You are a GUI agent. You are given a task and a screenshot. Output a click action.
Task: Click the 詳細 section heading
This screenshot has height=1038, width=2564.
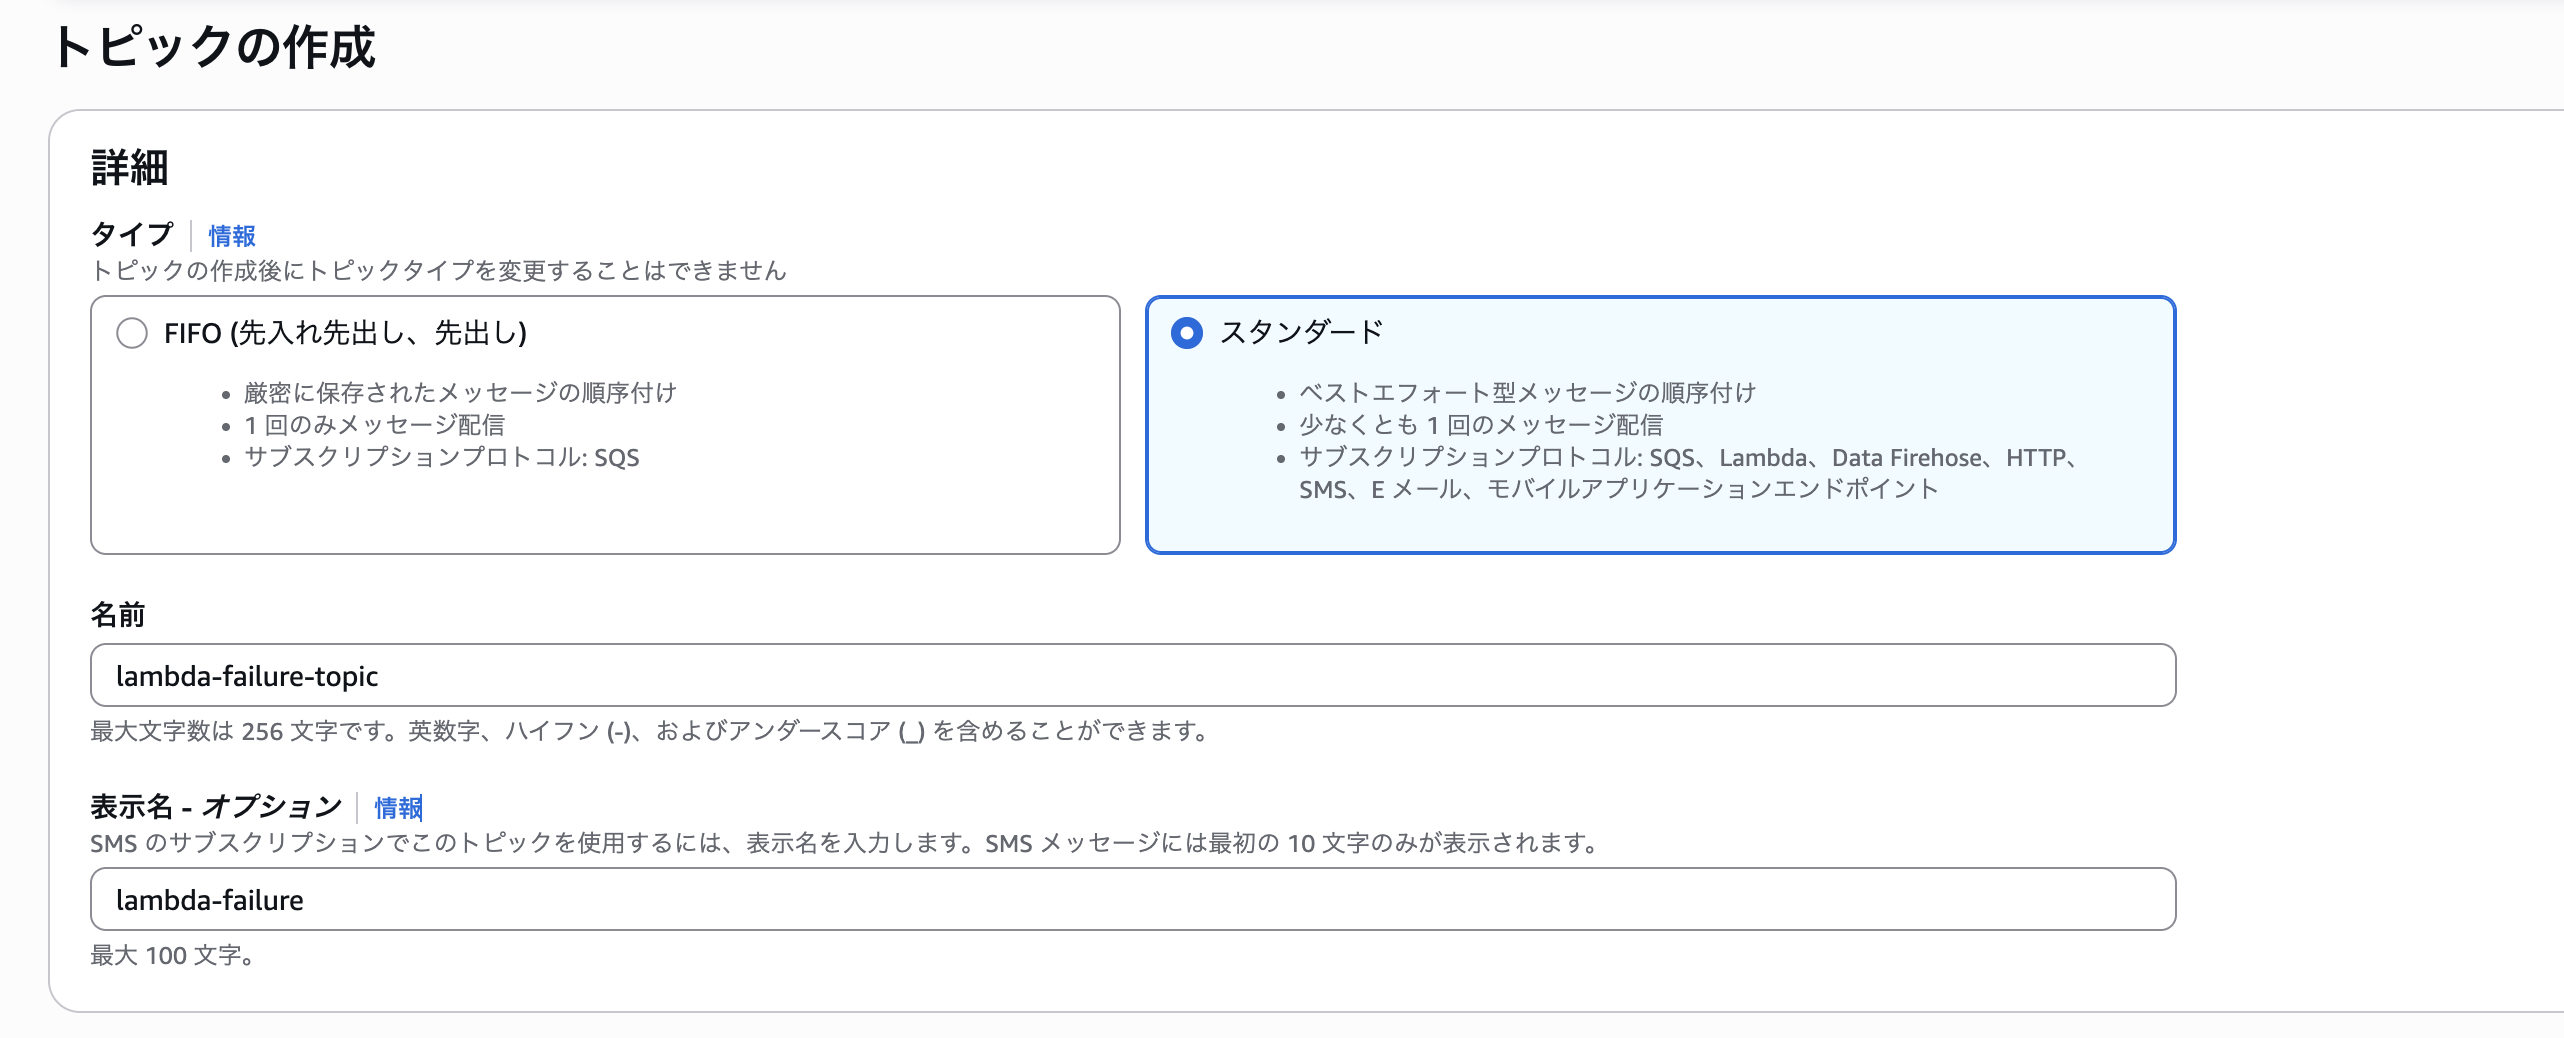click(130, 167)
